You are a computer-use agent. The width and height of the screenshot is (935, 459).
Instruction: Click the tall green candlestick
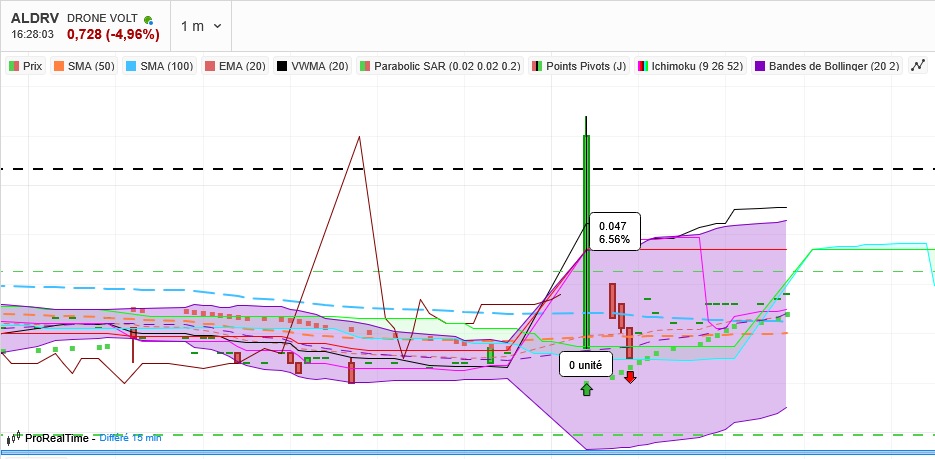tap(586, 241)
